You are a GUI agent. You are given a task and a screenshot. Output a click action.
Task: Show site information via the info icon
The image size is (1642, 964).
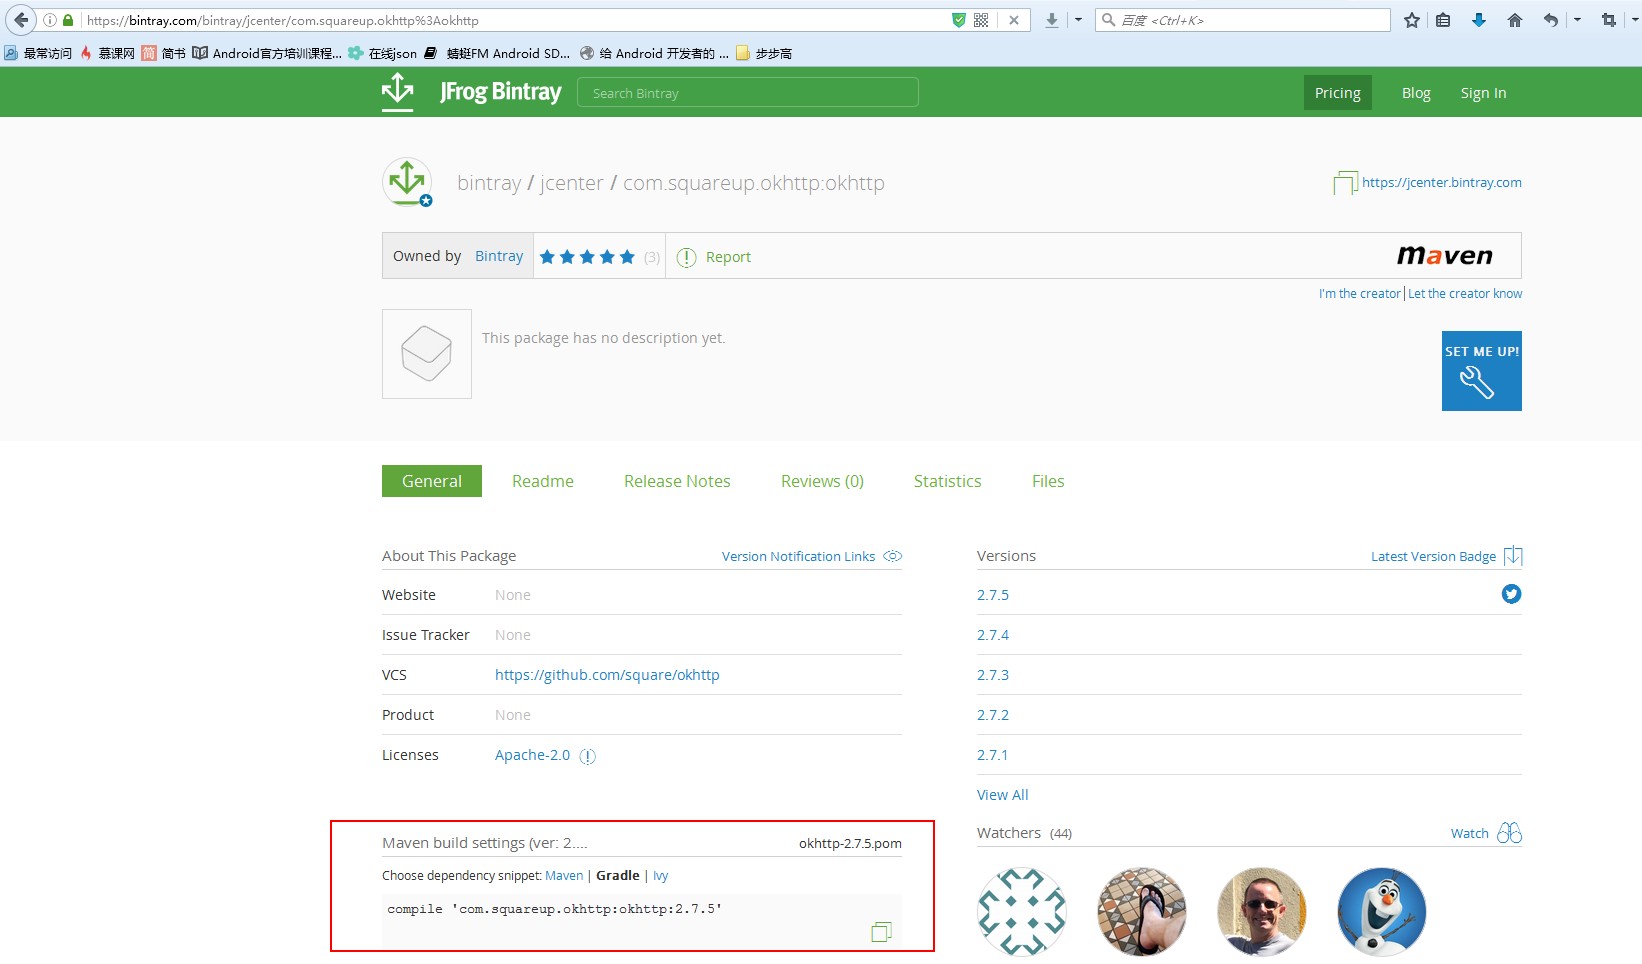tap(50, 20)
